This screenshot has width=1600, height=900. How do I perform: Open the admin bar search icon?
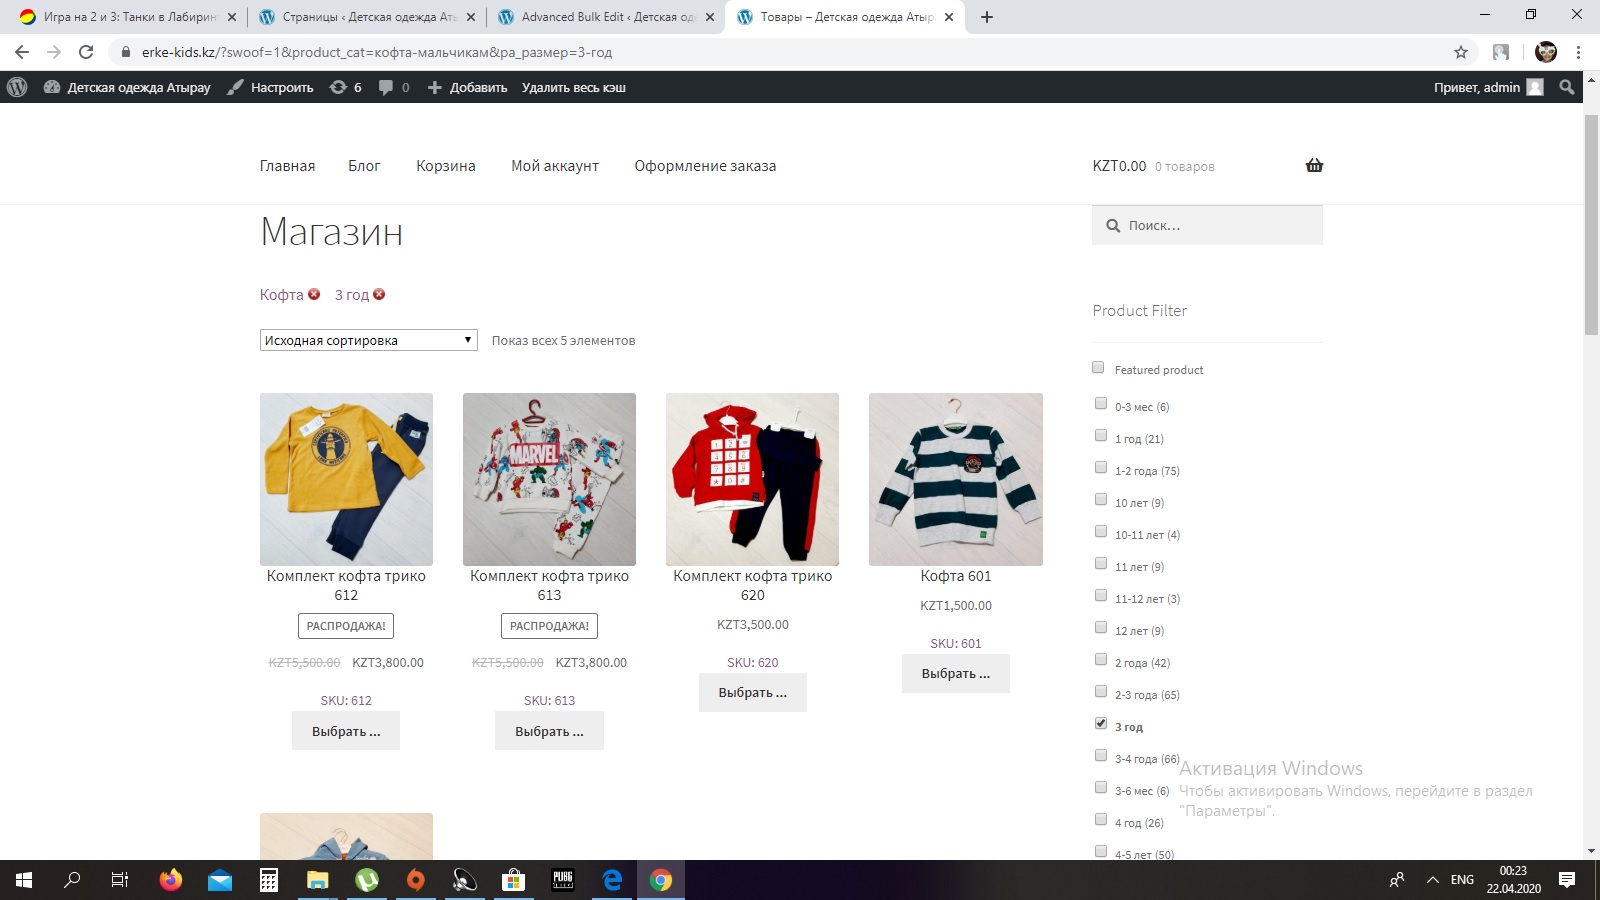tap(1567, 87)
